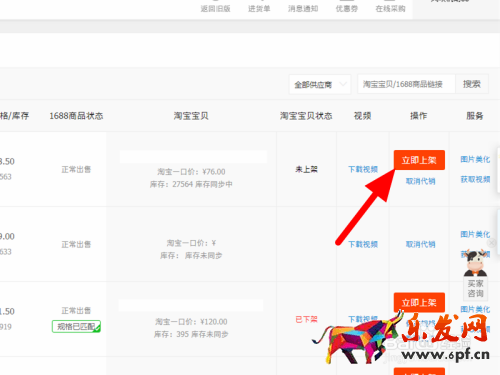Click 立即上架 for the 已下架 product
The image size is (500, 375).
[x=419, y=302]
